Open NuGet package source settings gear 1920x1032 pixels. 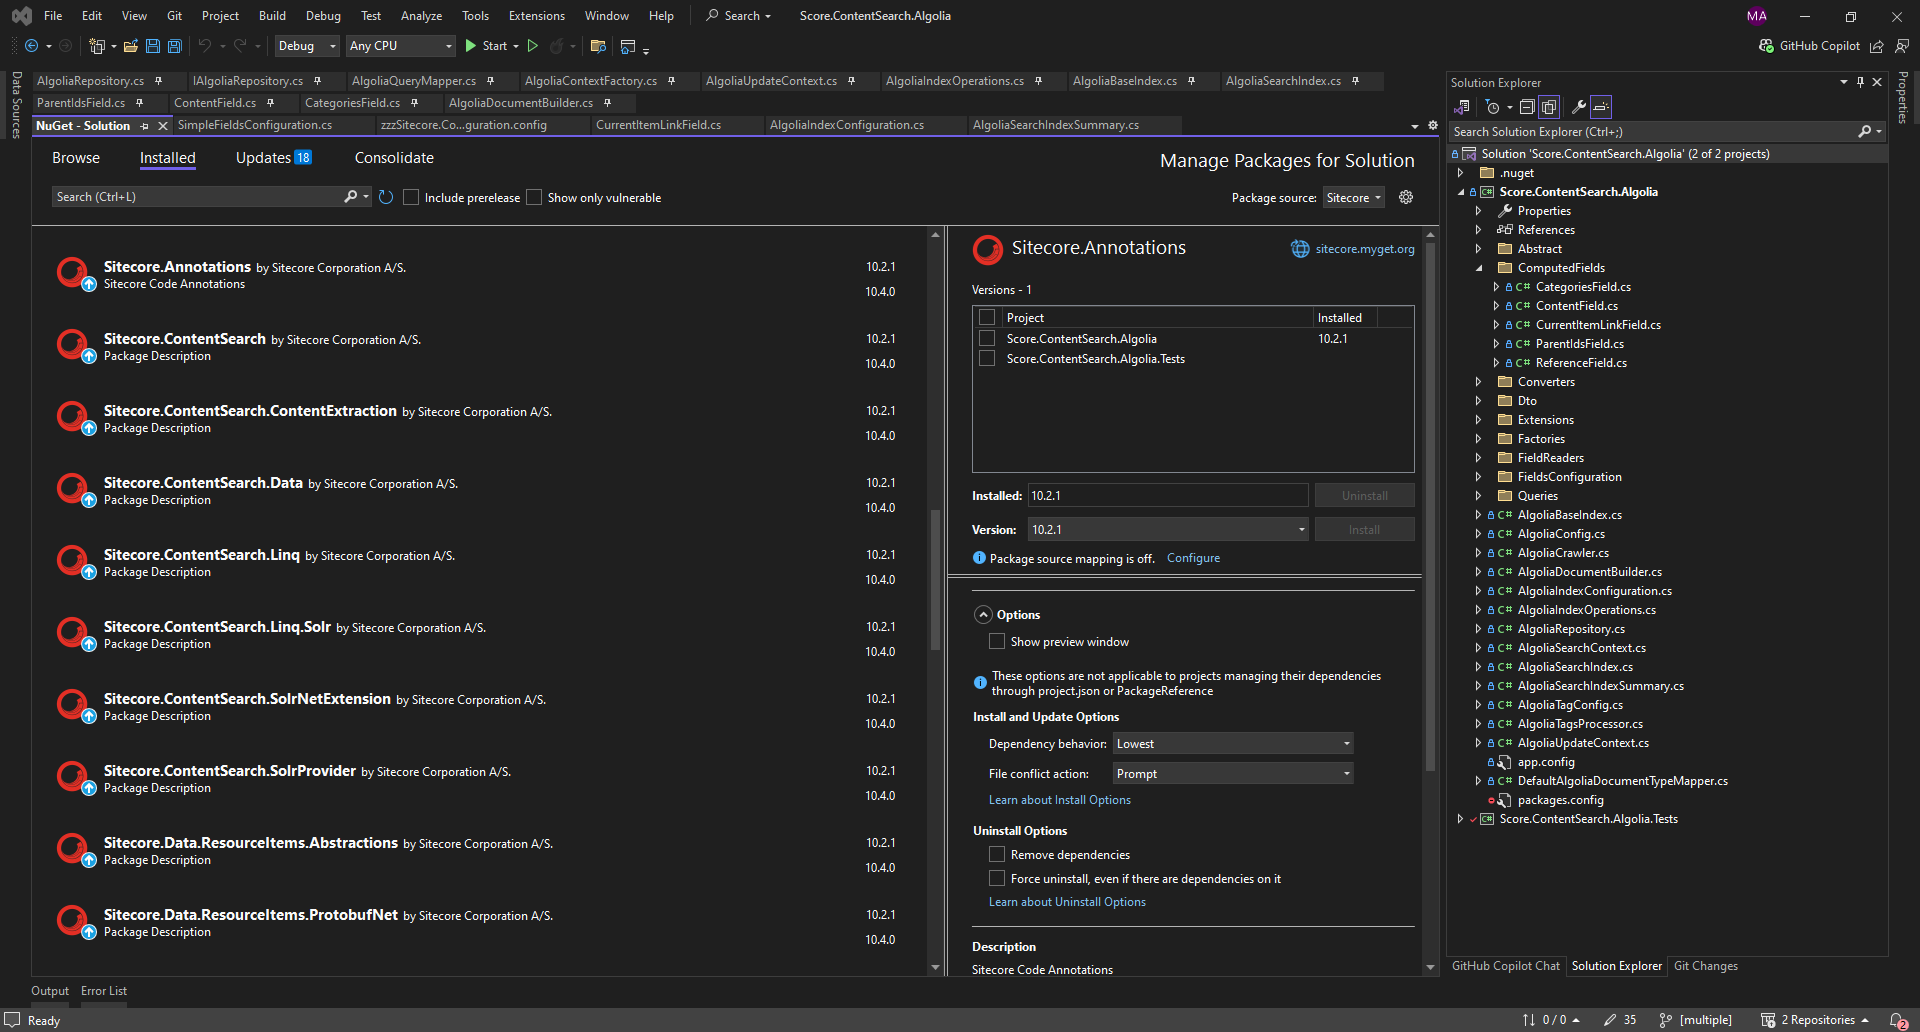pyautogui.click(x=1406, y=197)
